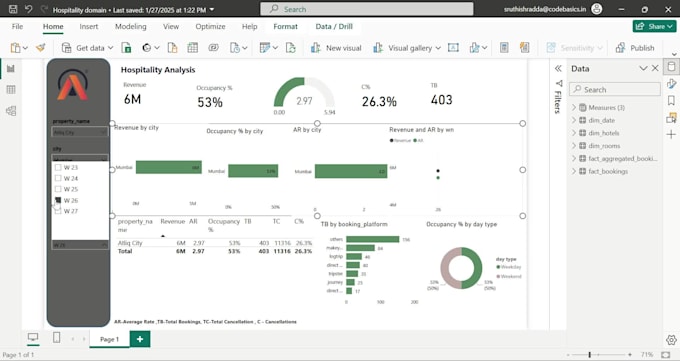Save the report with the floppy disk icon
Image resolution: width=680 pixels, height=361 pixels.
(x=13, y=9)
